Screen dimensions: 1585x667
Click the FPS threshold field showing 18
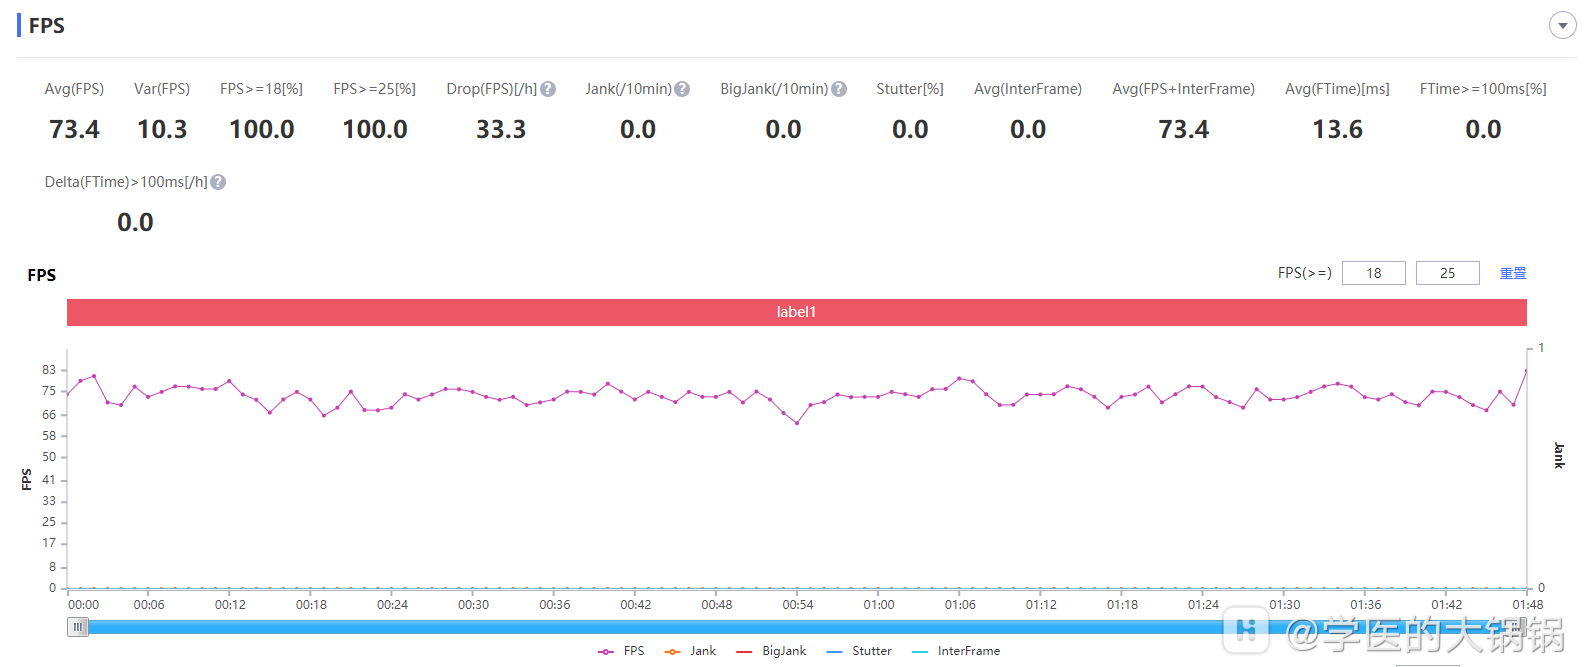click(x=1374, y=273)
